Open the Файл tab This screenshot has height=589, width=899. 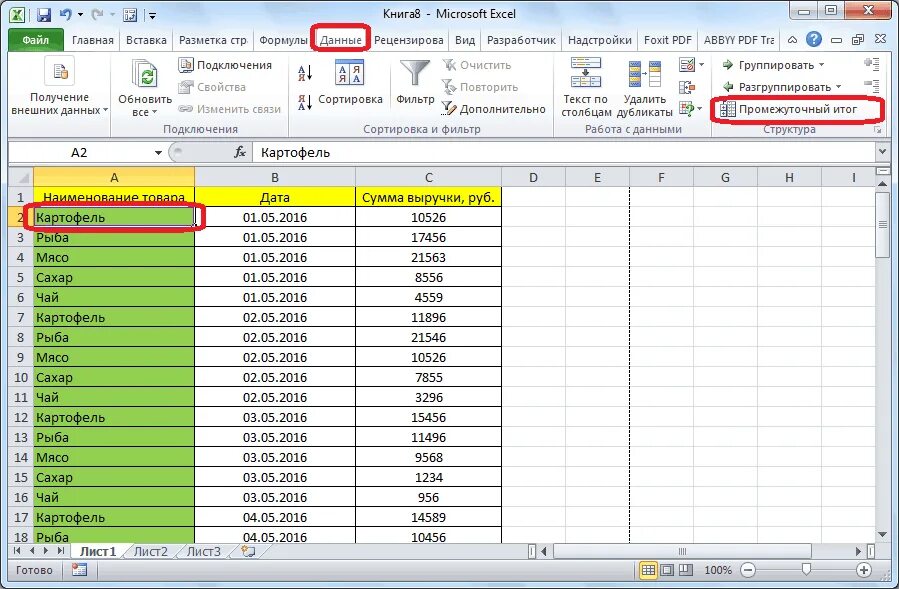(x=36, y=40)
